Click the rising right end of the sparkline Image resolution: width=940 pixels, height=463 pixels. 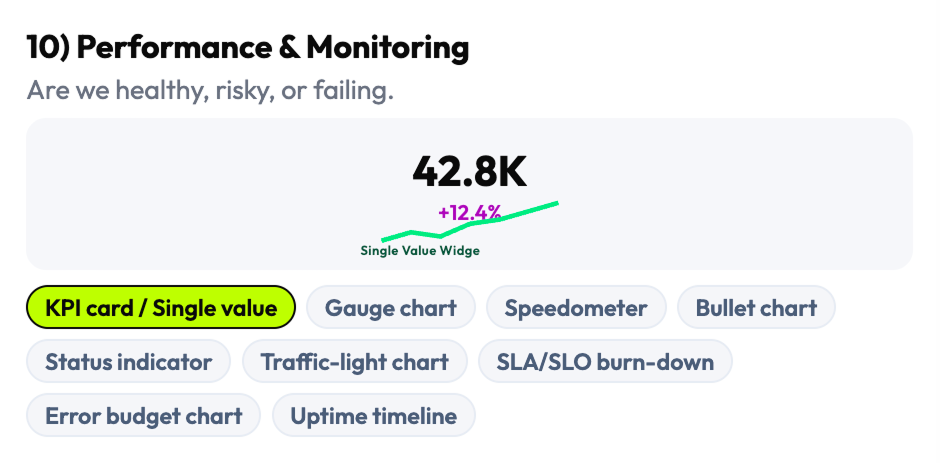click(x=554, y=204)
